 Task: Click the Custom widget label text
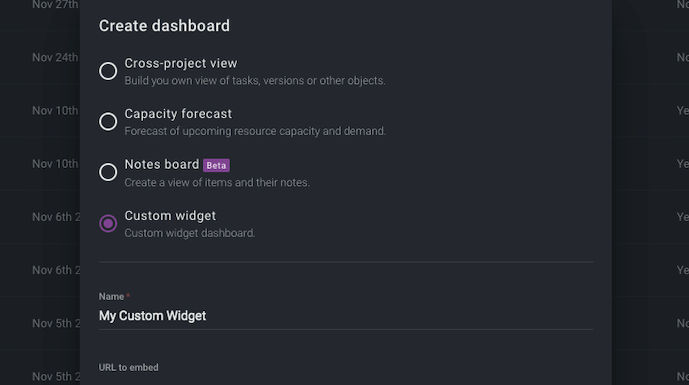[x=170, y=216]
